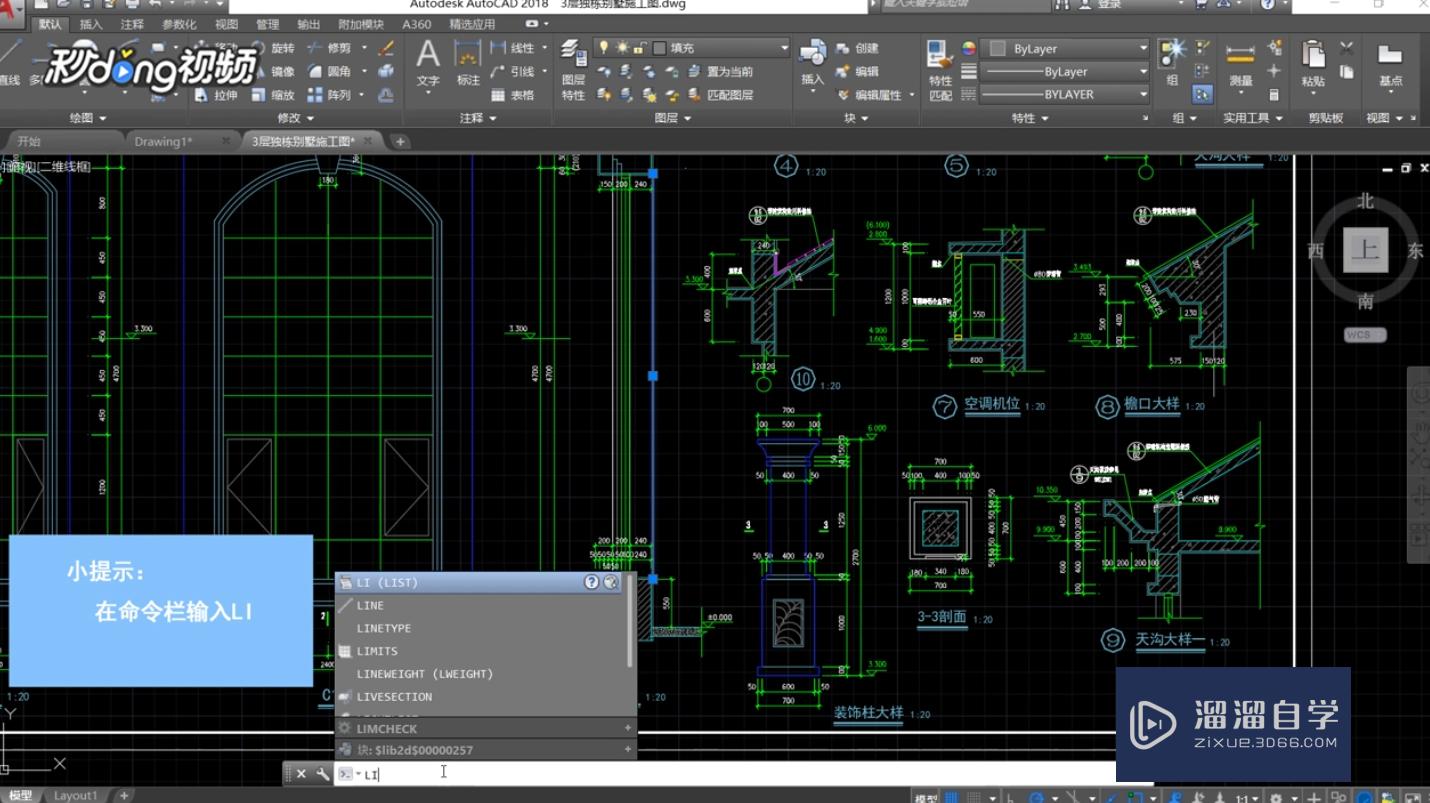Select the Scale (缩放) tool
Viewport: 1430px width, 803px height.
coord(274,95)
